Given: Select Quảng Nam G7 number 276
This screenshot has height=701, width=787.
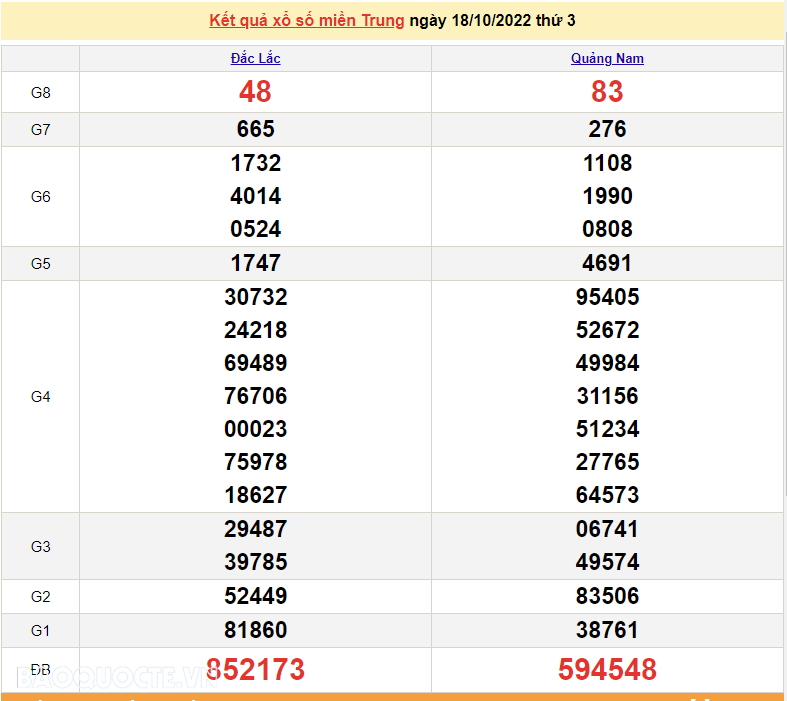Looking at the screenshot, I should 607,129.
